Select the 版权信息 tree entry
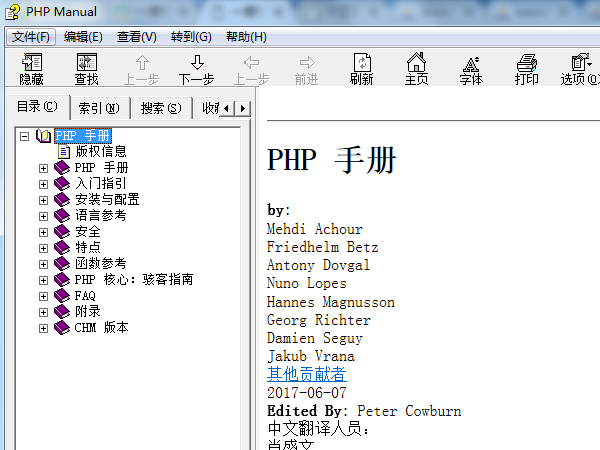Screen dimensions: 600x450 101,152
